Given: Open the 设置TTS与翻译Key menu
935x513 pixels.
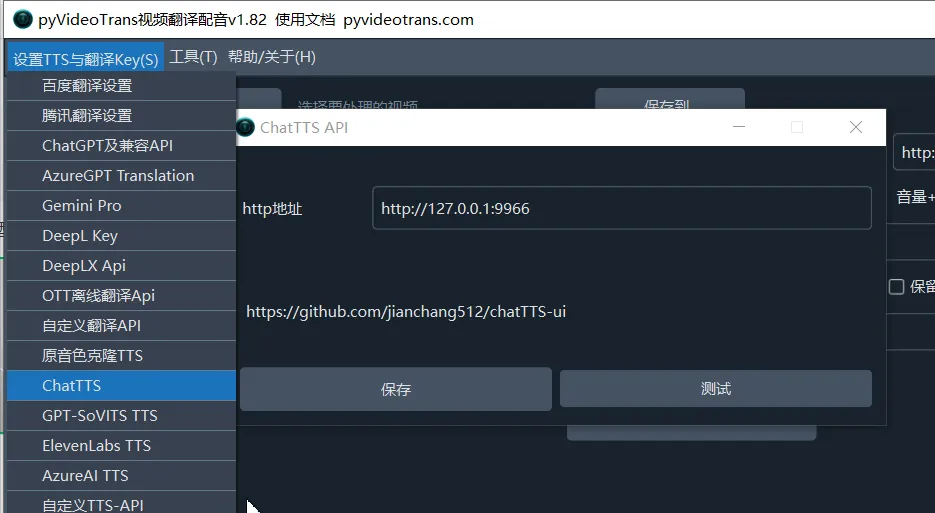Looking at the screenshot, I should pos(86,58).
